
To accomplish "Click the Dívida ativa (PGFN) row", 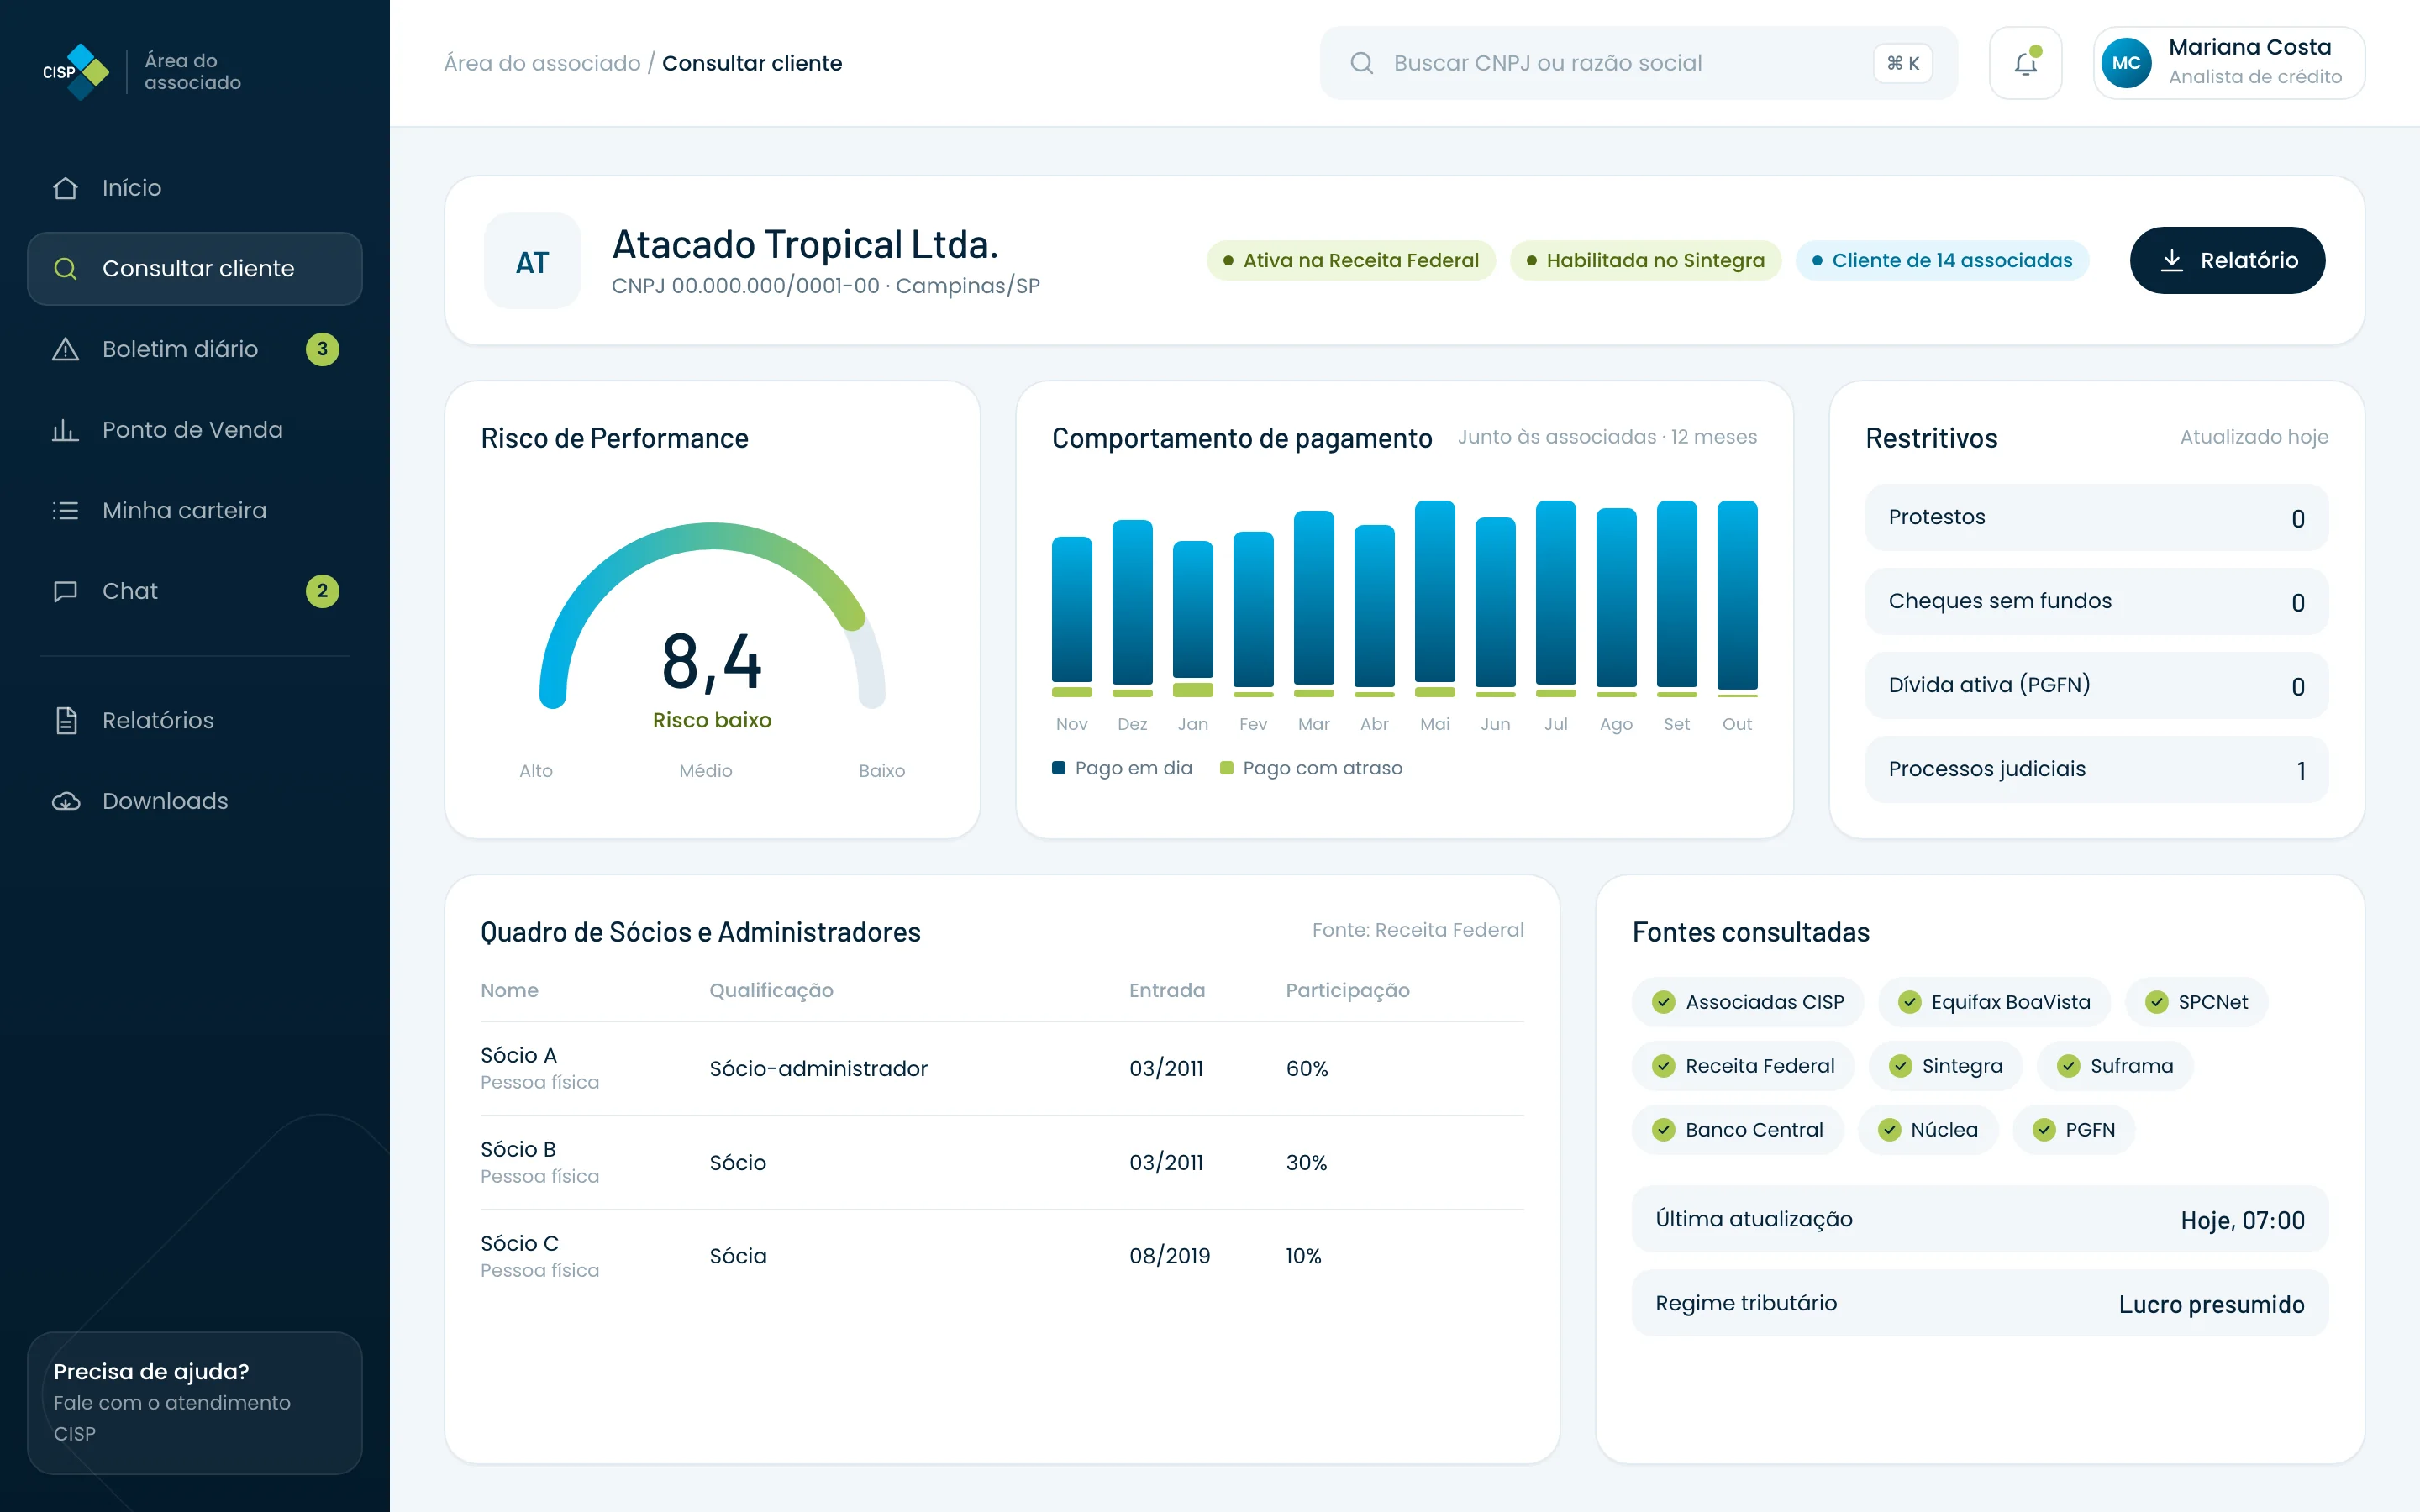I will (2096, 685).
